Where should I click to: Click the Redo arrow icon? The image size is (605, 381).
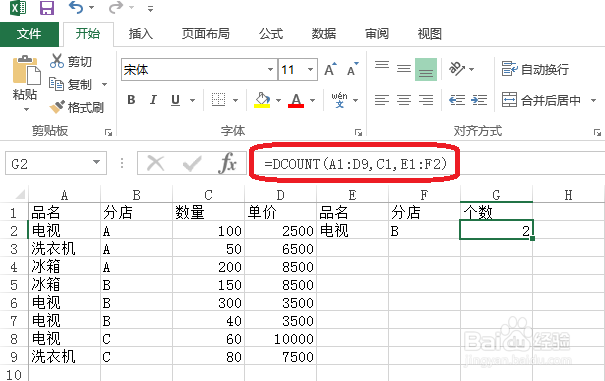pos(116,7)
